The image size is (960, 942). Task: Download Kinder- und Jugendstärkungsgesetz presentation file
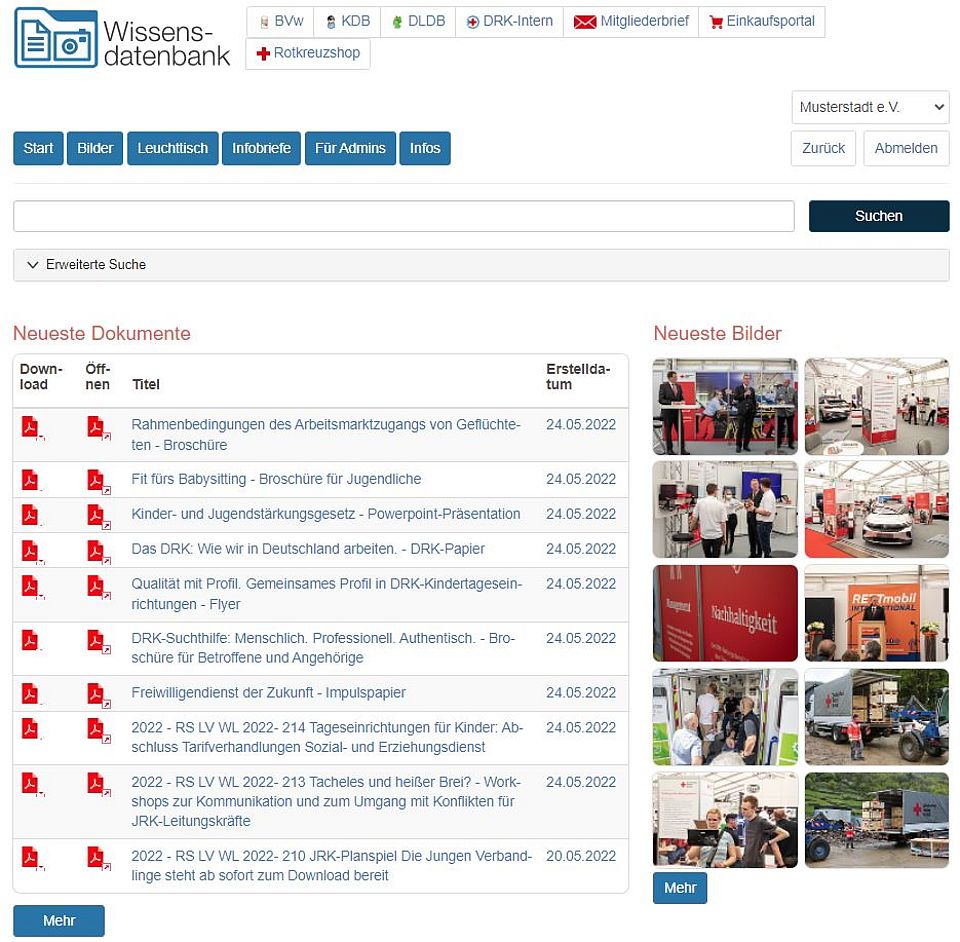(31, 515)
